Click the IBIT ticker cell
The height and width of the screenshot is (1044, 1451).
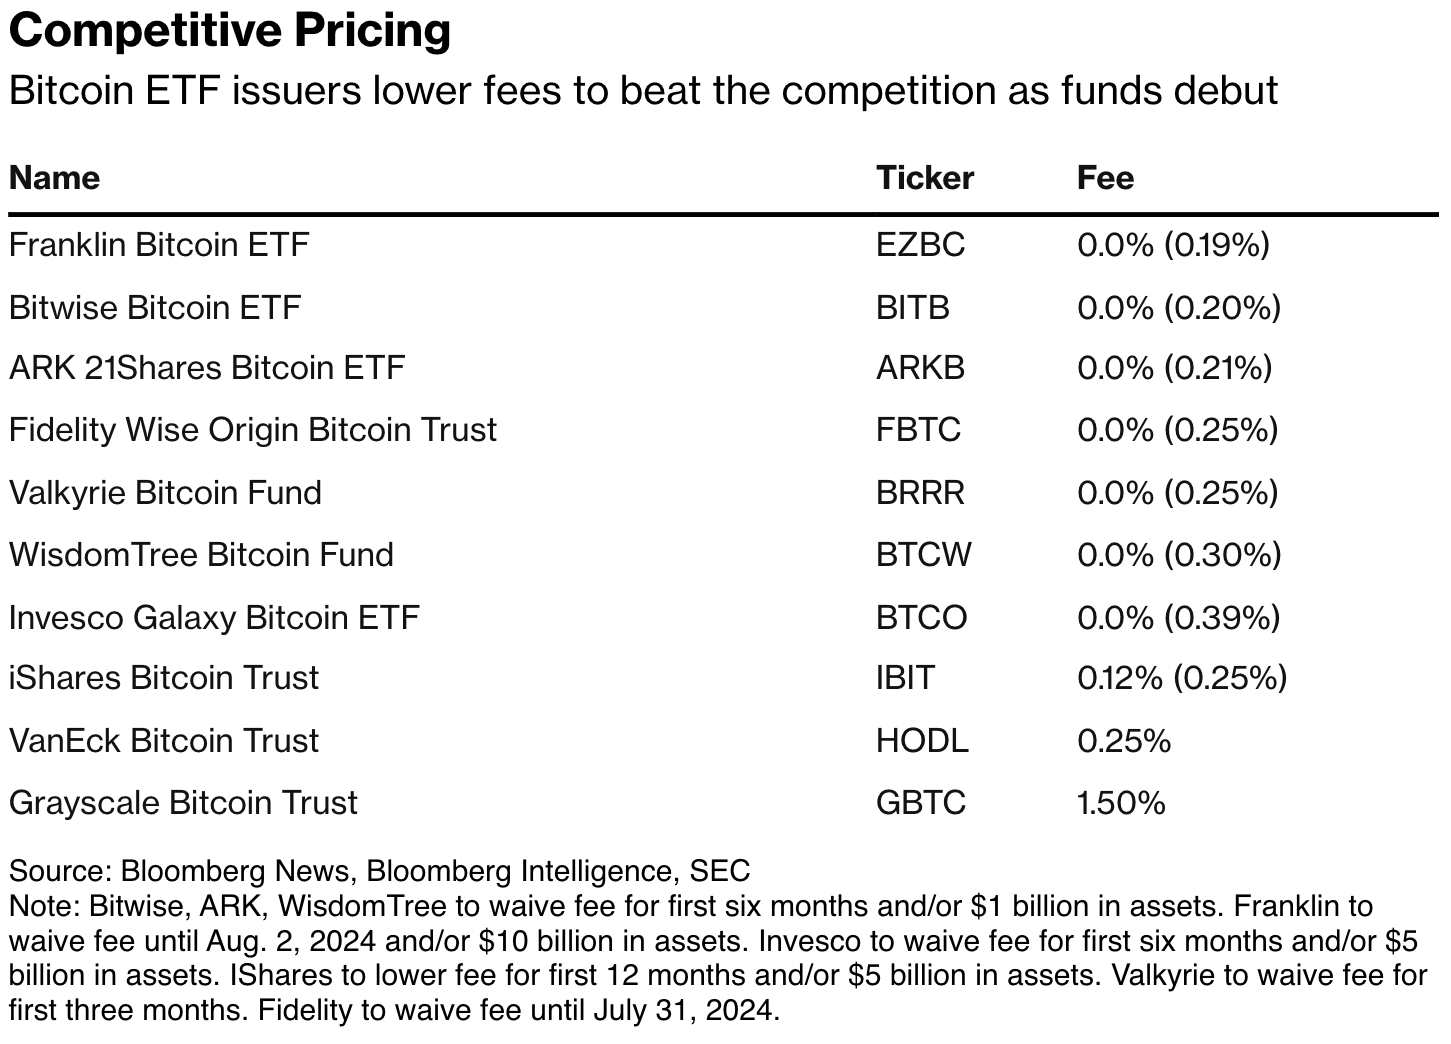[905, 678]
